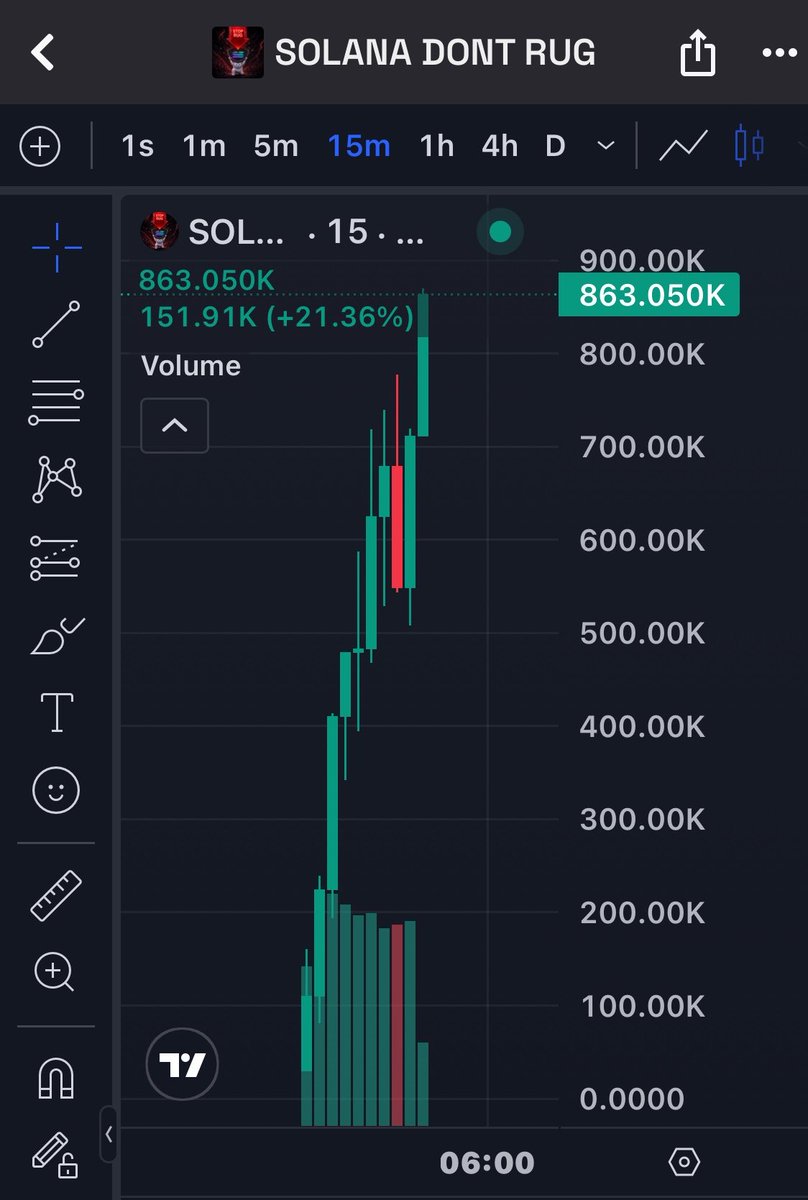The image size is (808, 1200).
Task: Tap the 863.050K current price label
Action: coord(648,295)
